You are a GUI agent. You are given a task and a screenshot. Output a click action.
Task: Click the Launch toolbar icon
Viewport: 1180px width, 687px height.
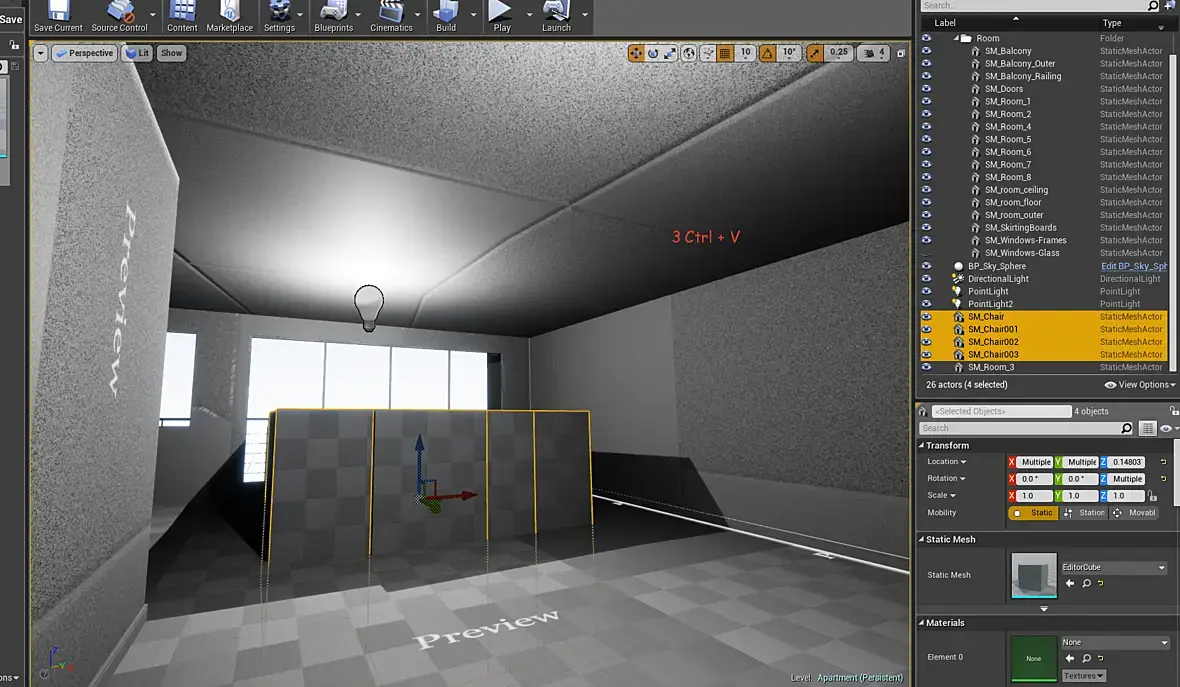point(556,17)
